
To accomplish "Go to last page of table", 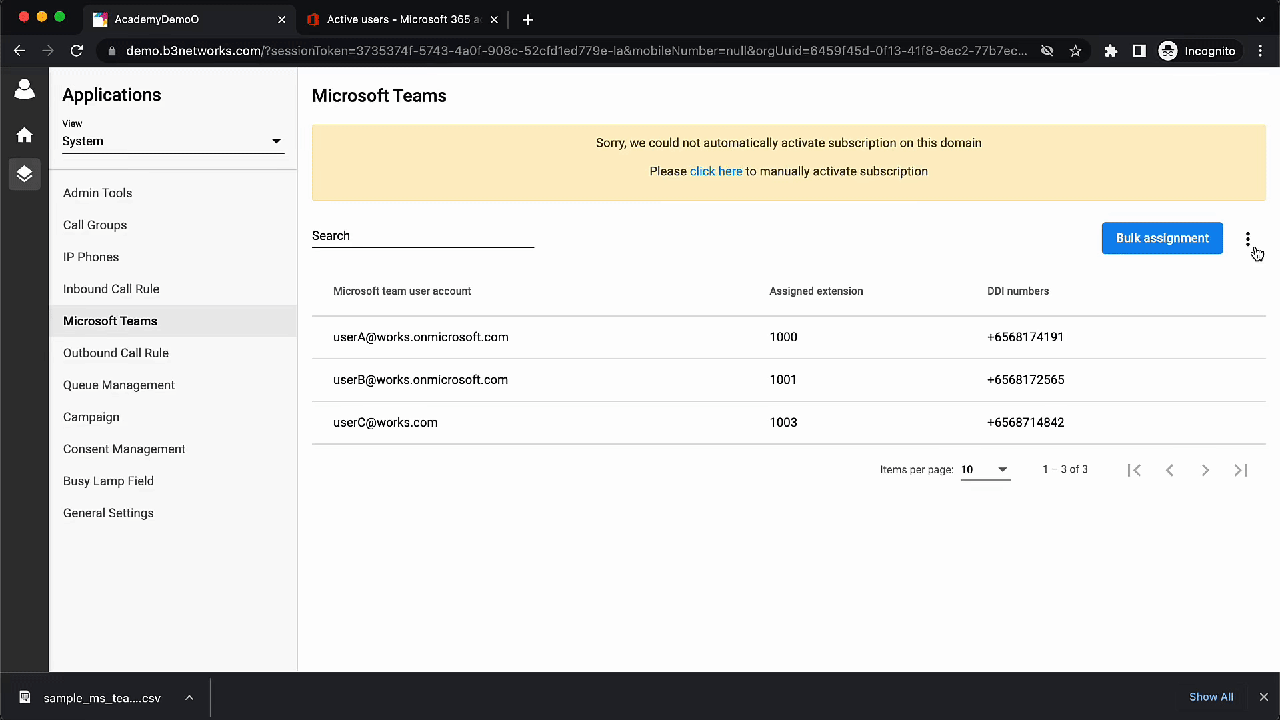I will [1241, 470].
